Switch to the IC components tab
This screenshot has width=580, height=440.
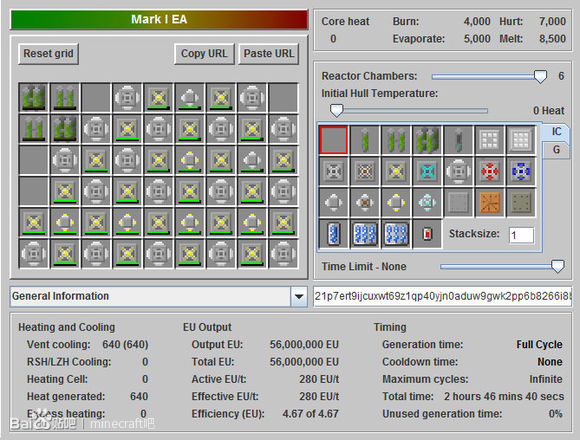click(x=556, y=132)
